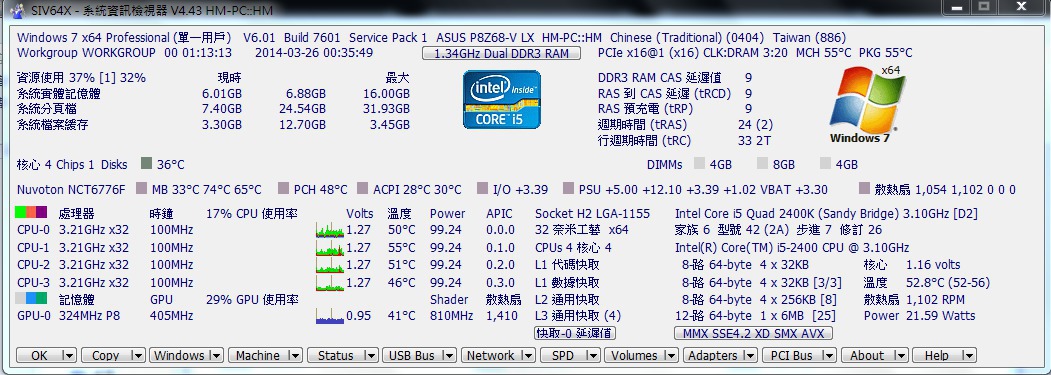Click the PSU voltage indicator square

[x=569, y=189]
